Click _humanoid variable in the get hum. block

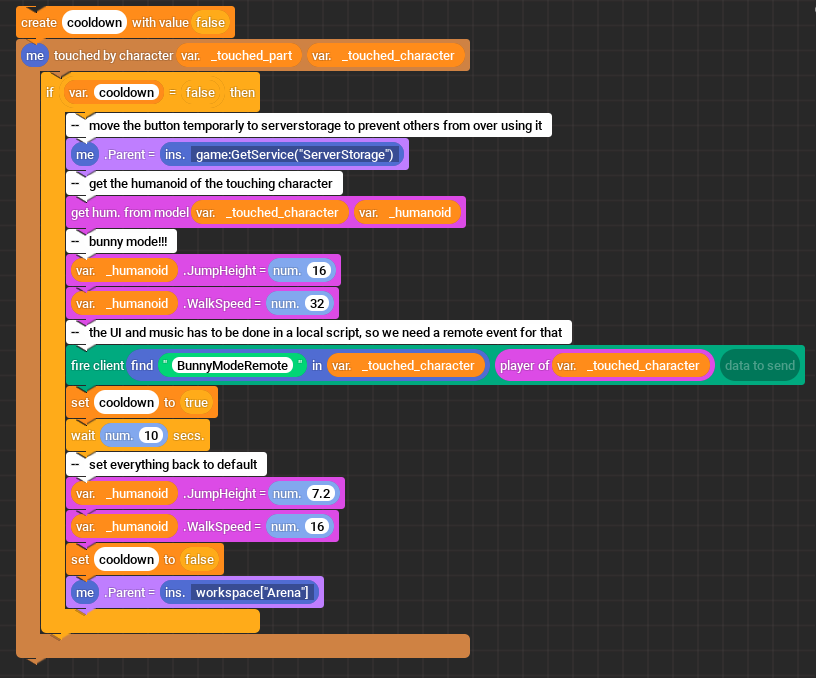click(407, 212)
